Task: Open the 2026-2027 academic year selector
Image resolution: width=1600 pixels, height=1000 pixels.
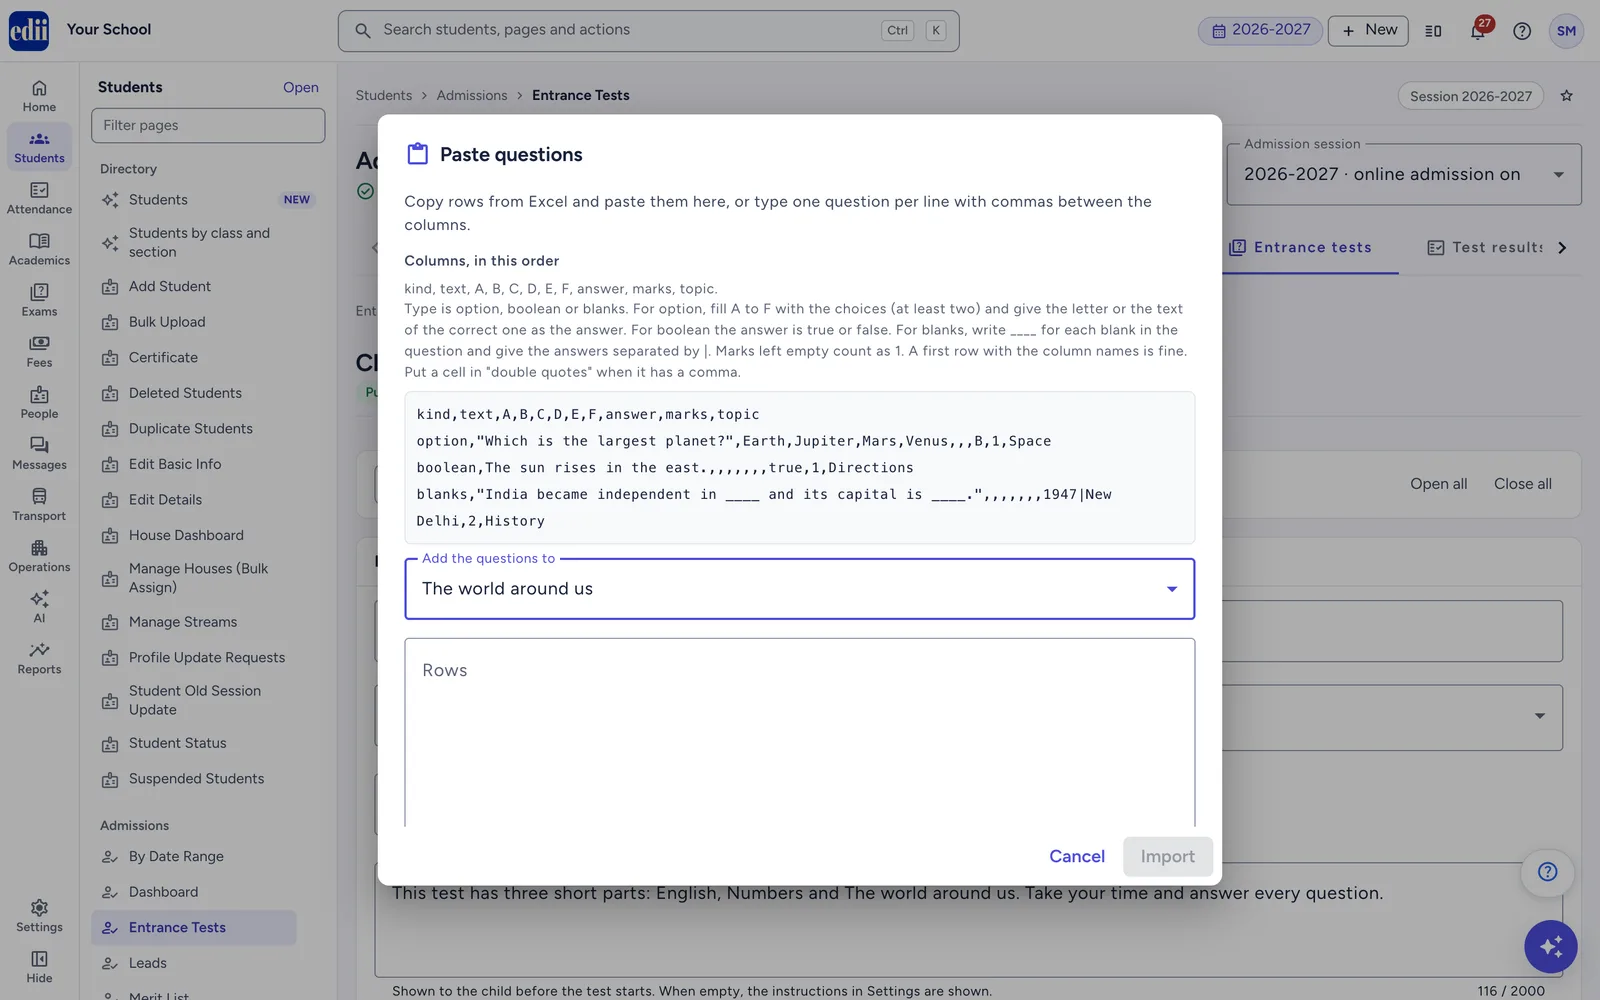Action: point(1261,30)
